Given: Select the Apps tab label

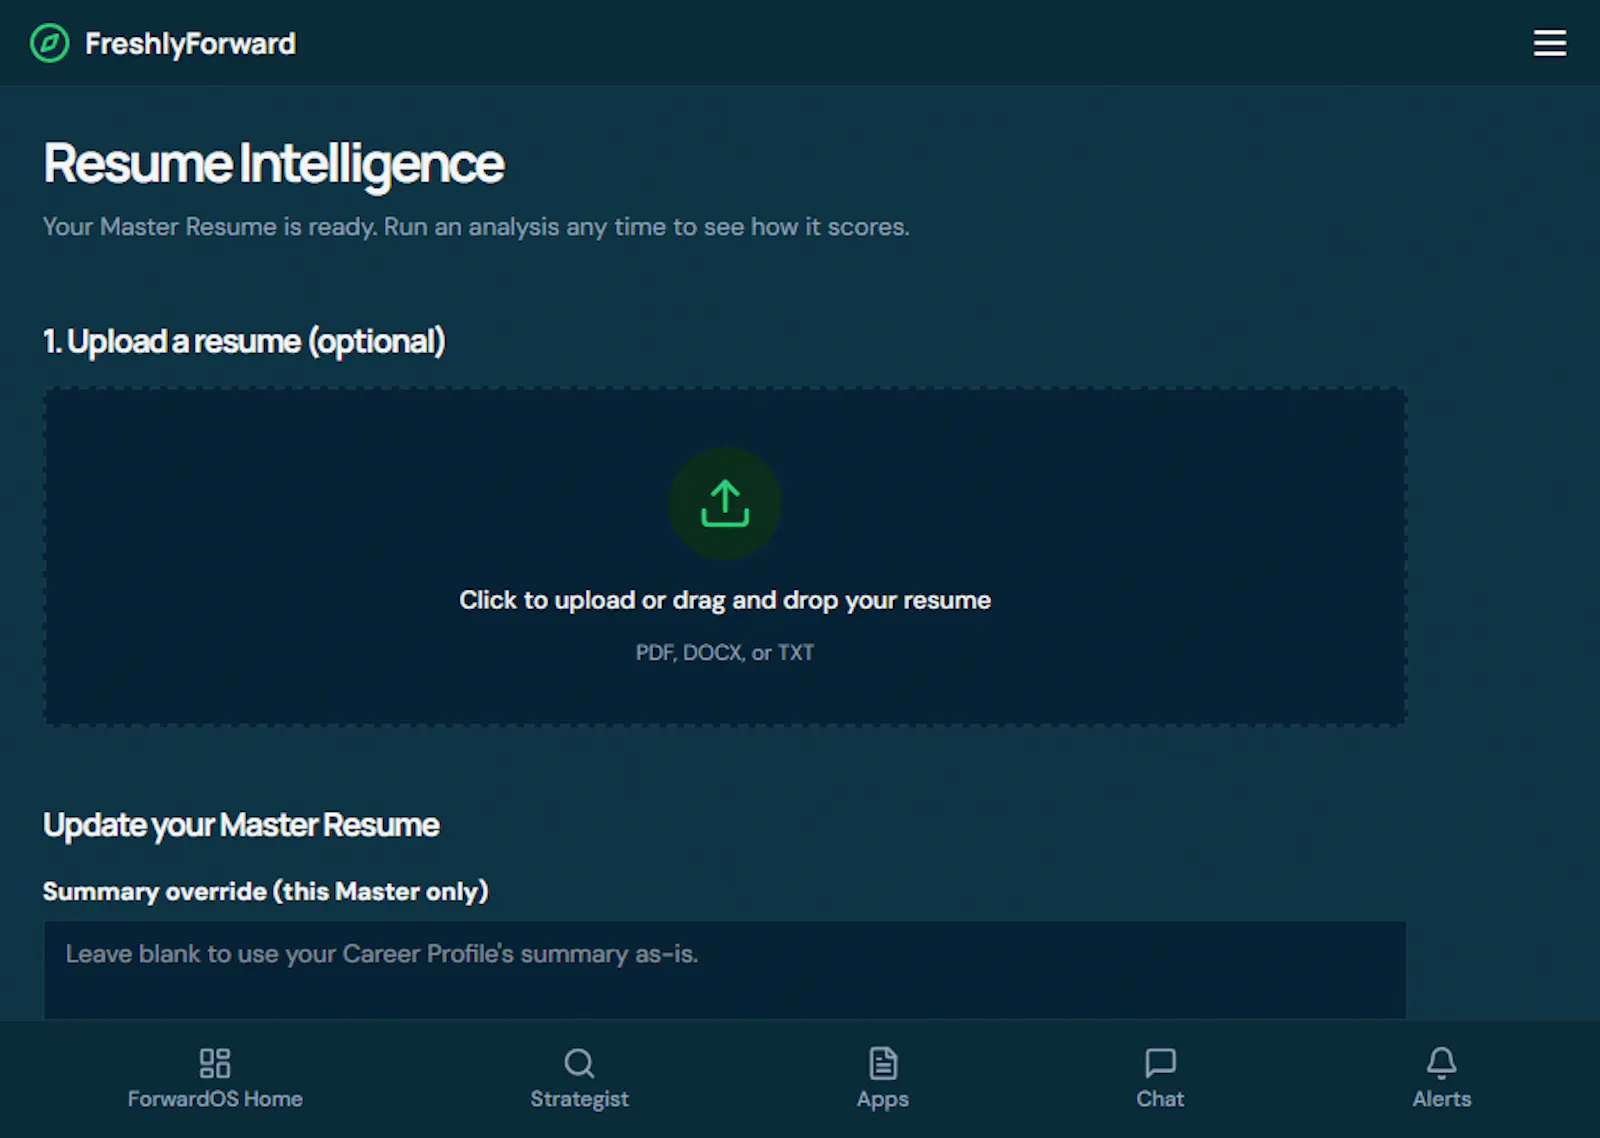Looking at the screenshot, I should point(883,1099).
